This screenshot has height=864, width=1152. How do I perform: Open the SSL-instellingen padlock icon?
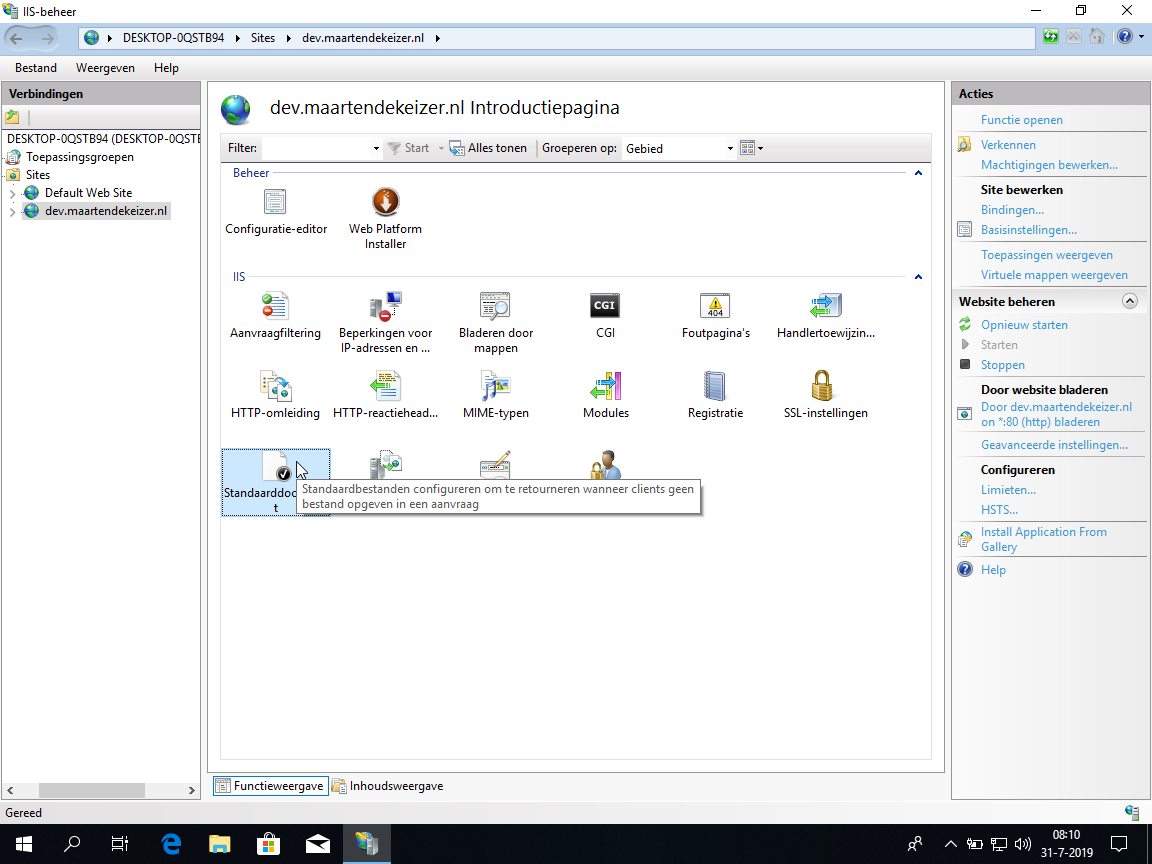coord(822,386)
